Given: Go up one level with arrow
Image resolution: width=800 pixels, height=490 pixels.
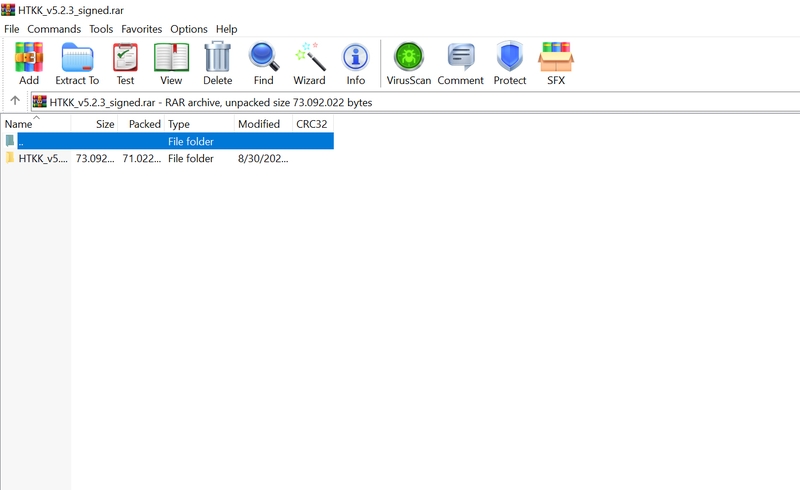Looking at the screenshot, I should point(15,101).
